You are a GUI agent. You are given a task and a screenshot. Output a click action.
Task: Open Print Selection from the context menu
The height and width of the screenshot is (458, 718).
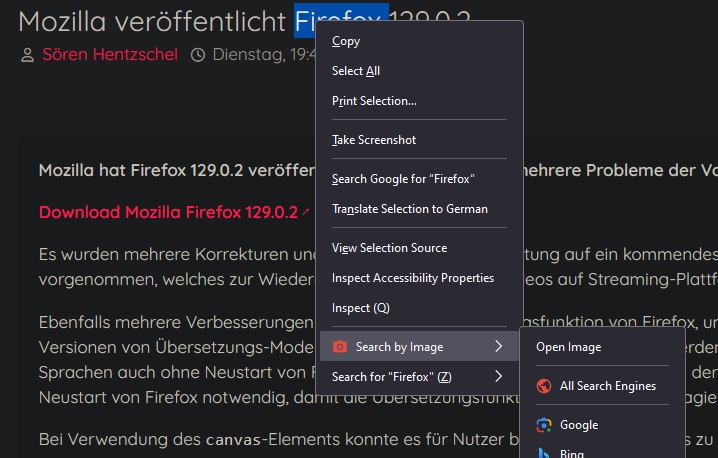[374, 101]
